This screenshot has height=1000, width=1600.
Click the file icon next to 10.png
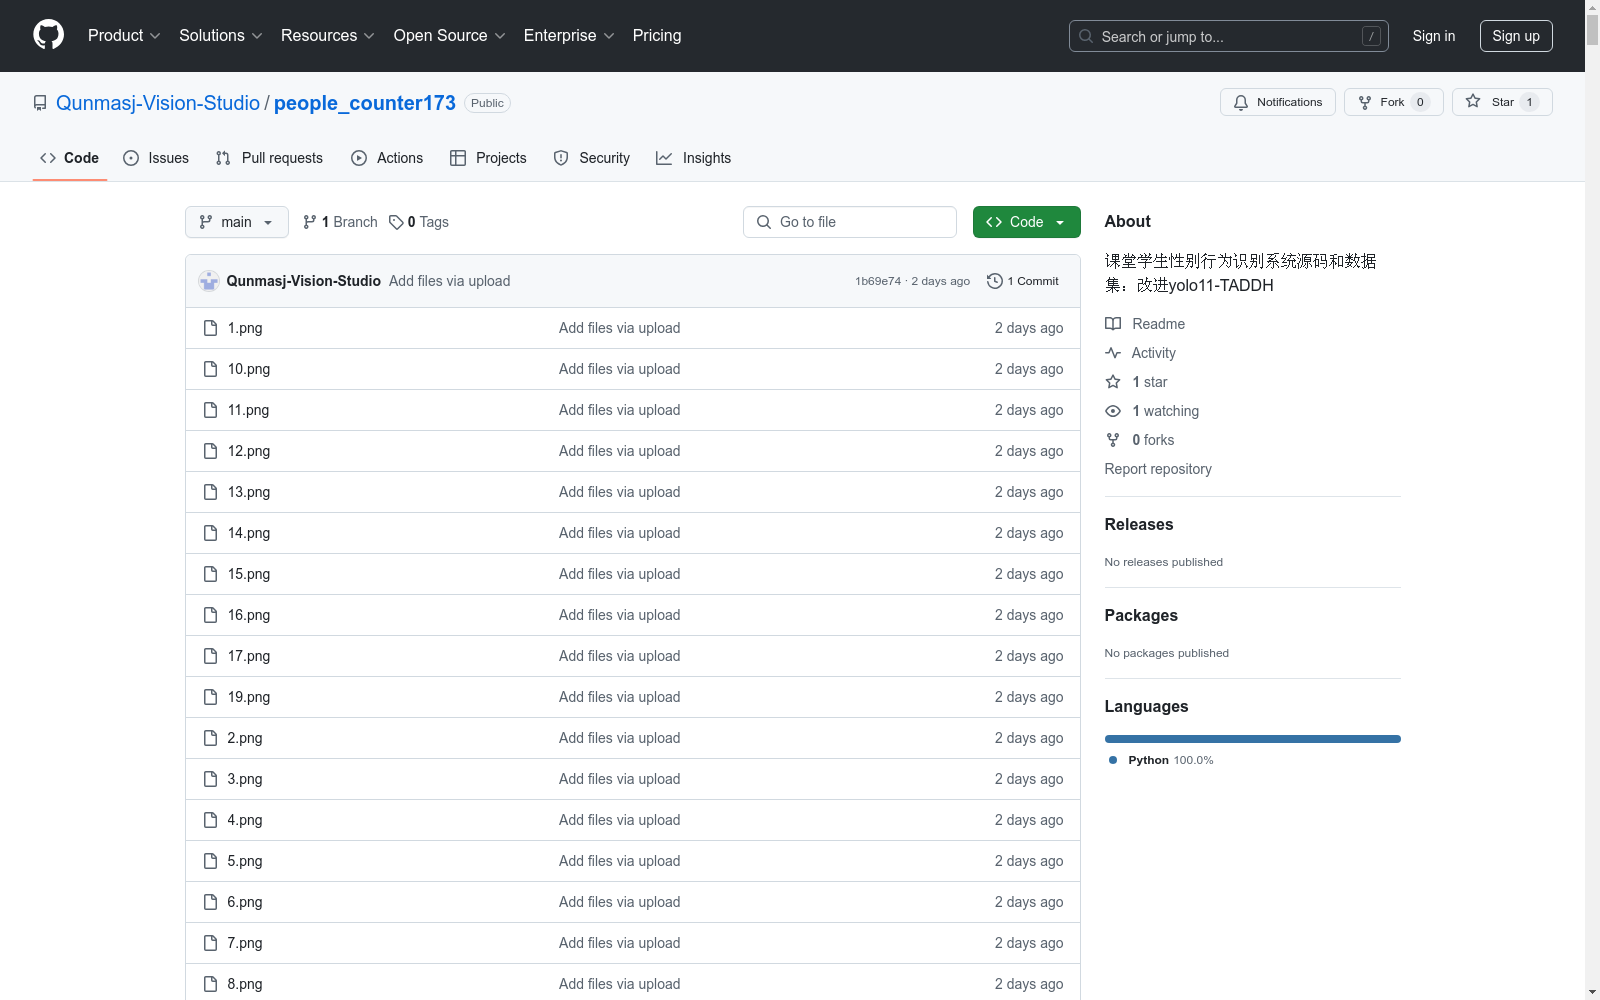(x=210, y=369)
